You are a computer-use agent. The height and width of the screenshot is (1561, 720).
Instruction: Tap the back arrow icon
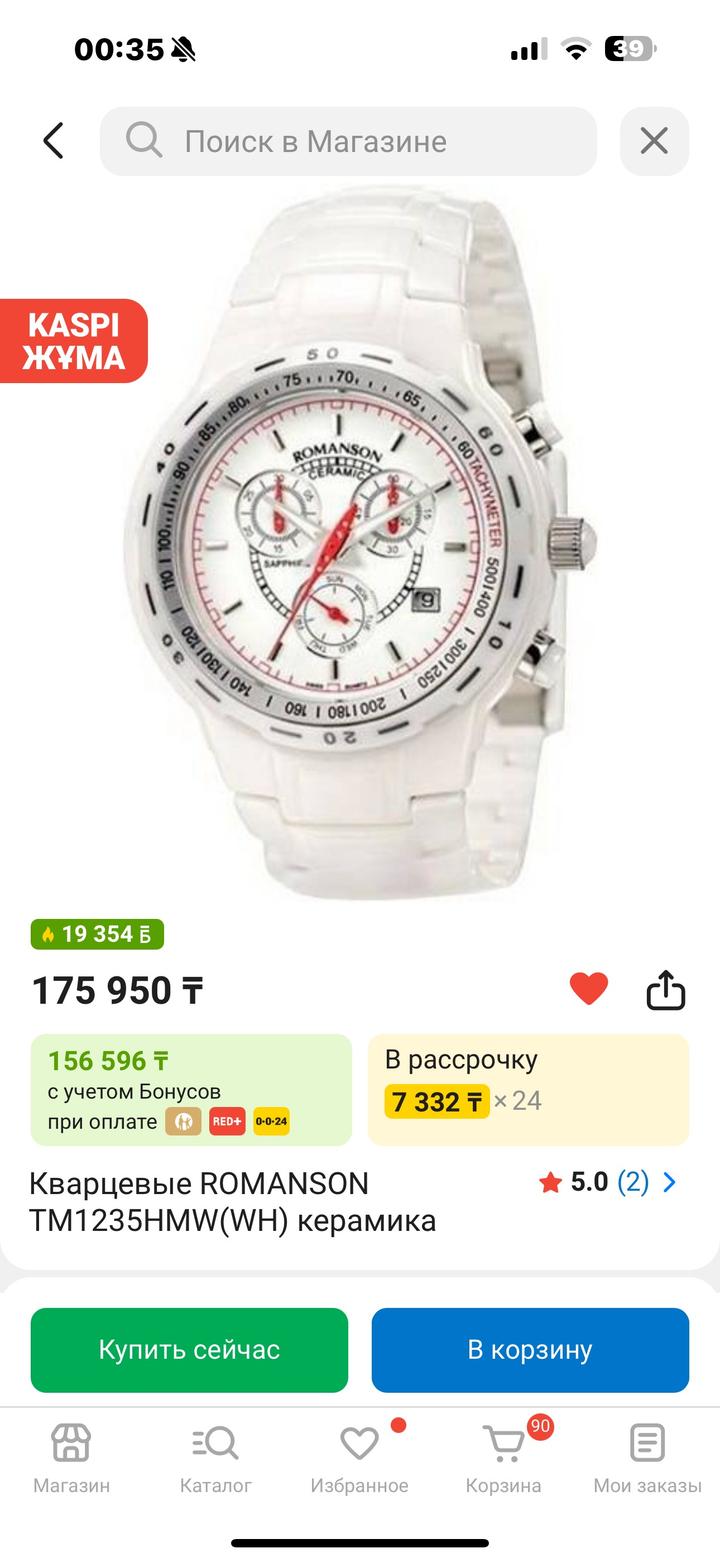(53, 141)
